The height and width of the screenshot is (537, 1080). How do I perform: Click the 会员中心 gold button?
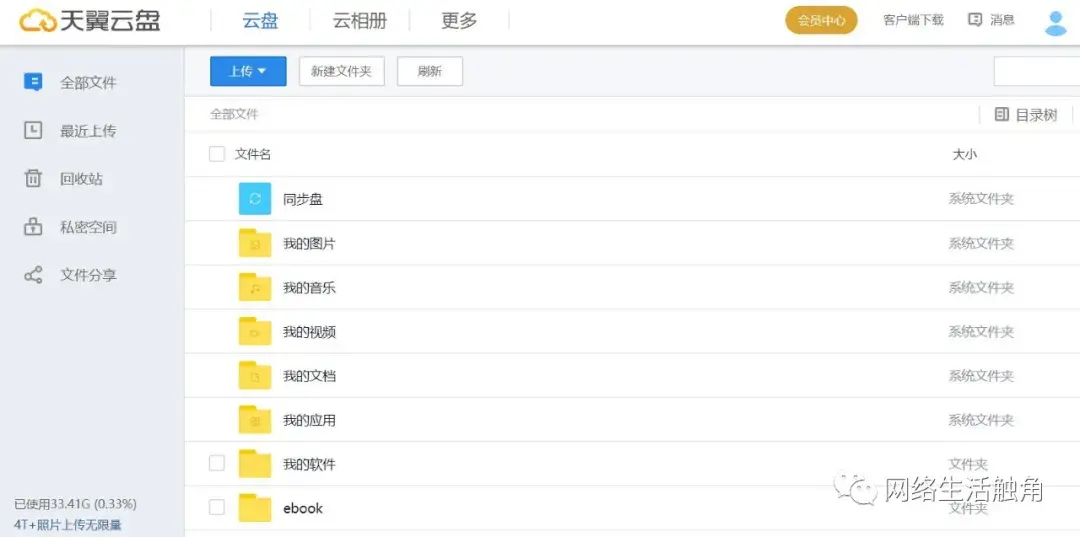(821, 21)
